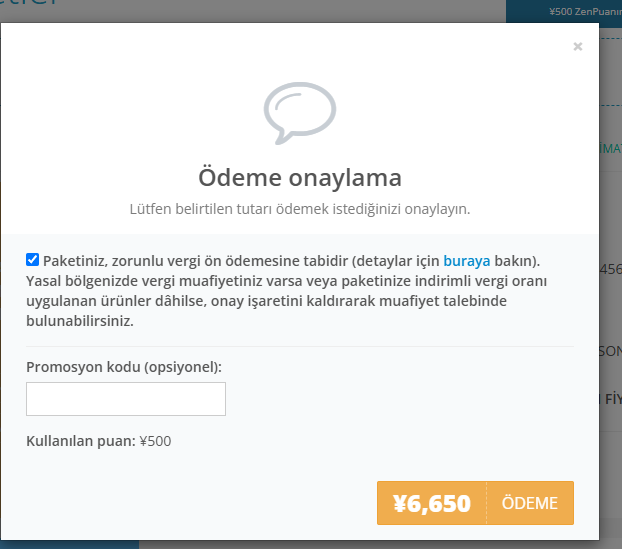Click the word "onaylama" in the title
The width and height of the screenshot is (622, 549).
355,178
